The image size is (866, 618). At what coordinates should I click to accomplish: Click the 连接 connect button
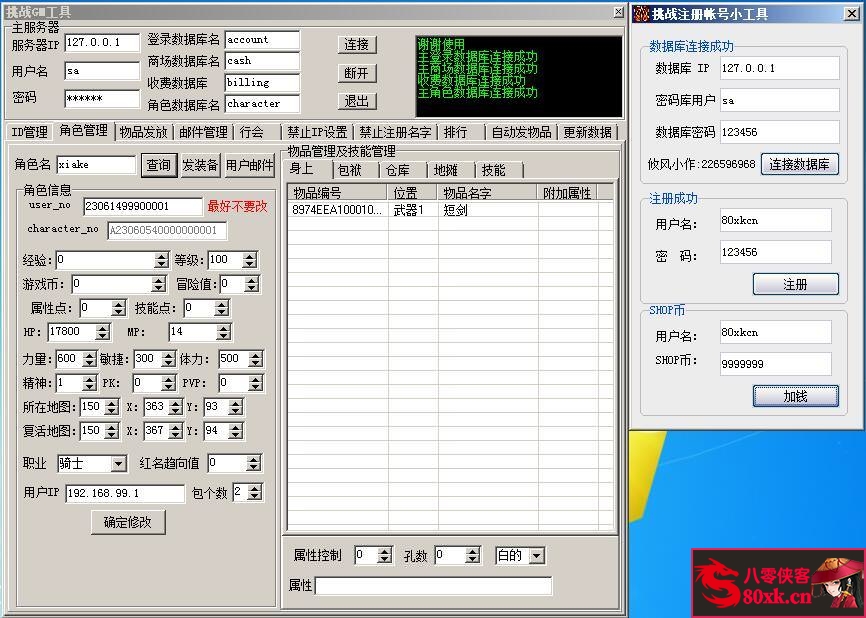point(356,44)
